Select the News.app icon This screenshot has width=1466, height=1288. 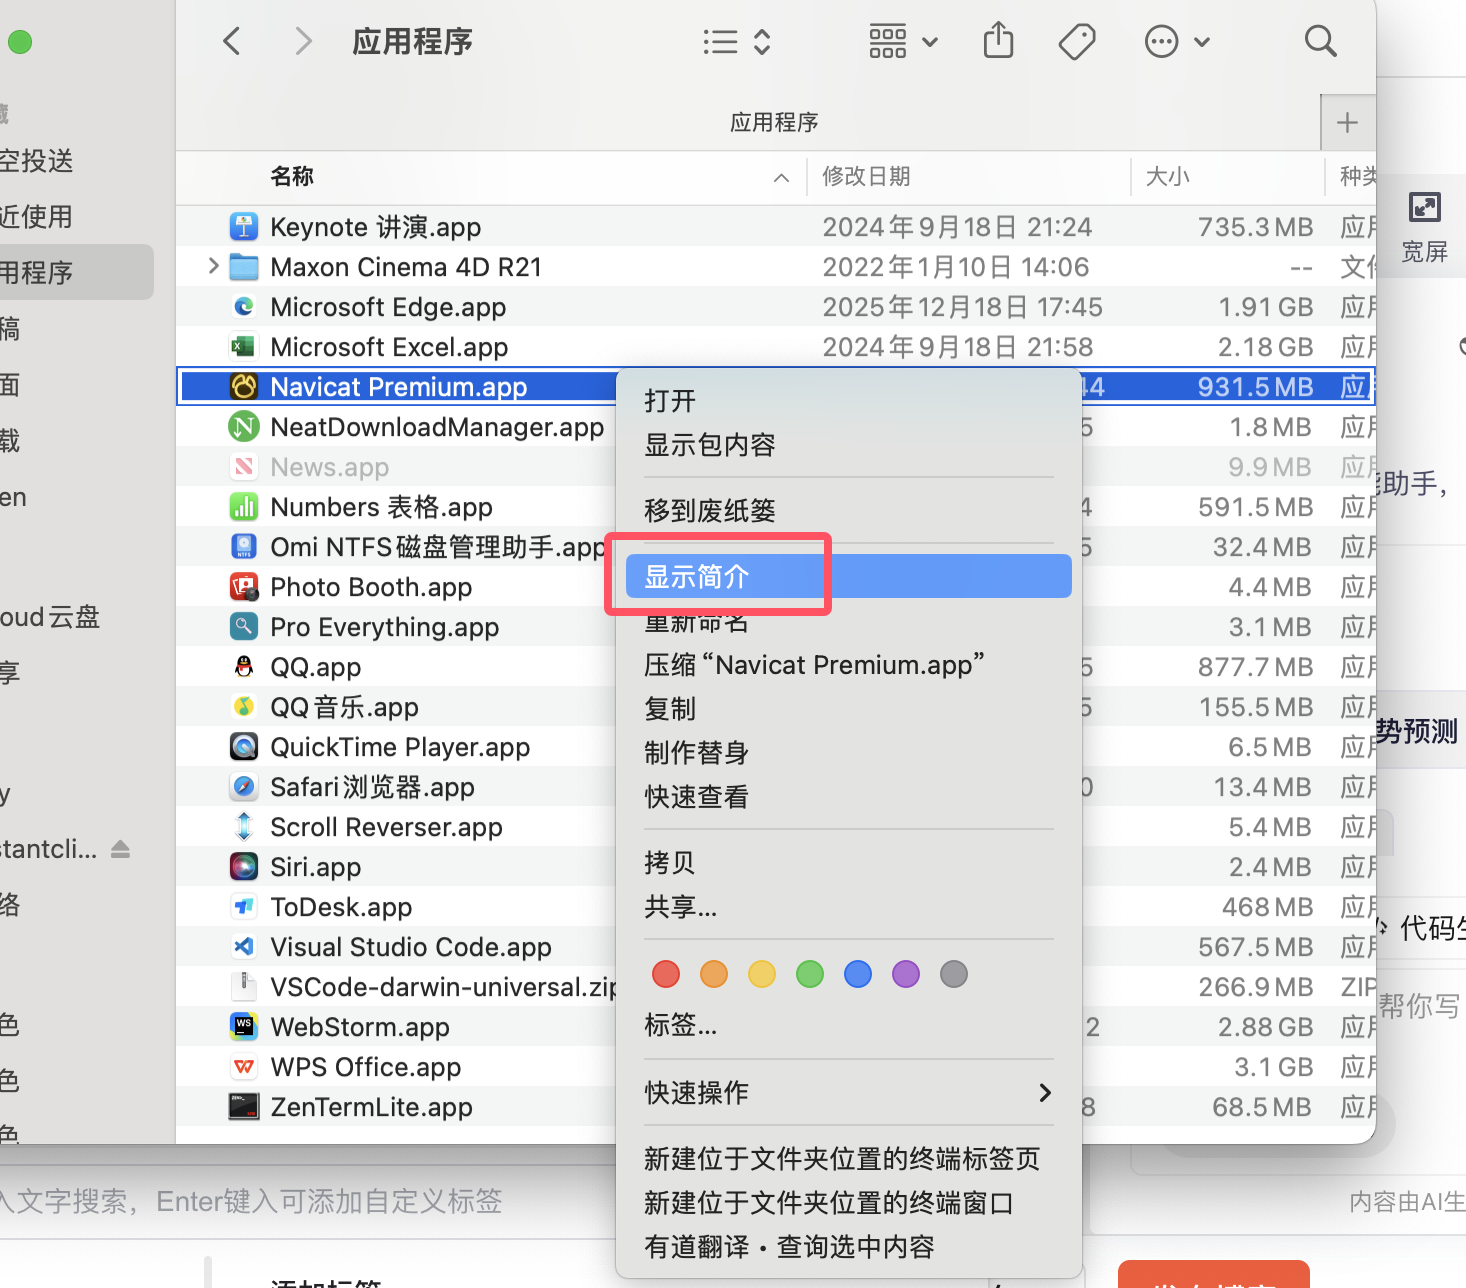click(244, 467)
